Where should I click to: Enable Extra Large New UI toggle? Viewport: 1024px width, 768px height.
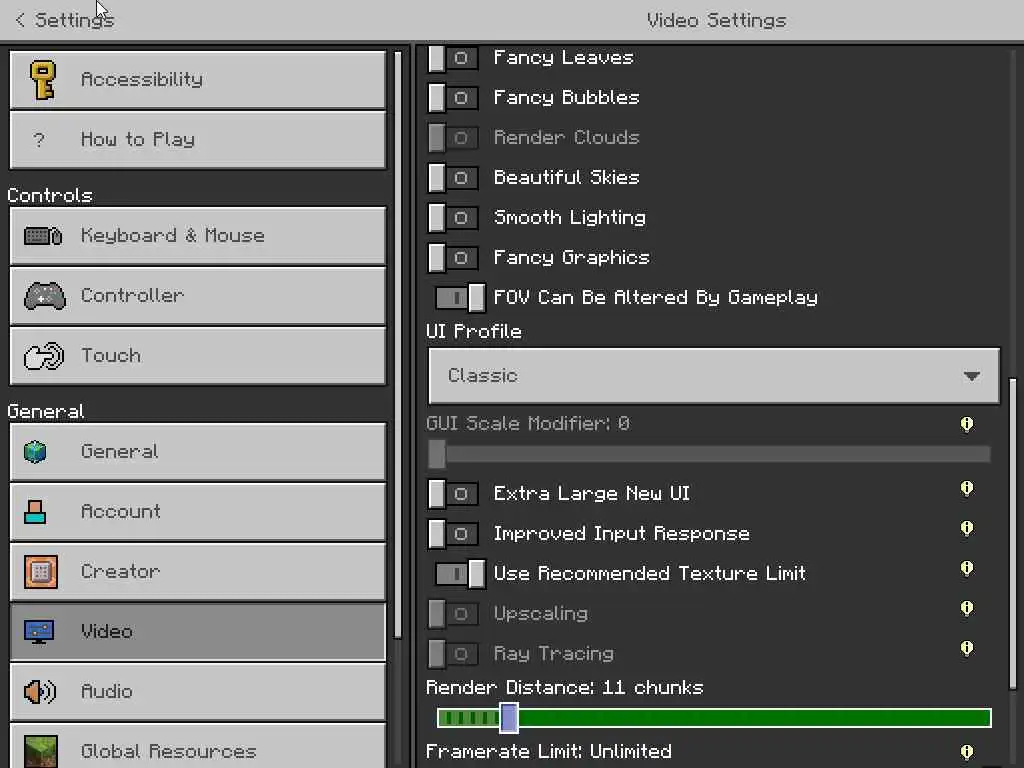click(453, 494)
